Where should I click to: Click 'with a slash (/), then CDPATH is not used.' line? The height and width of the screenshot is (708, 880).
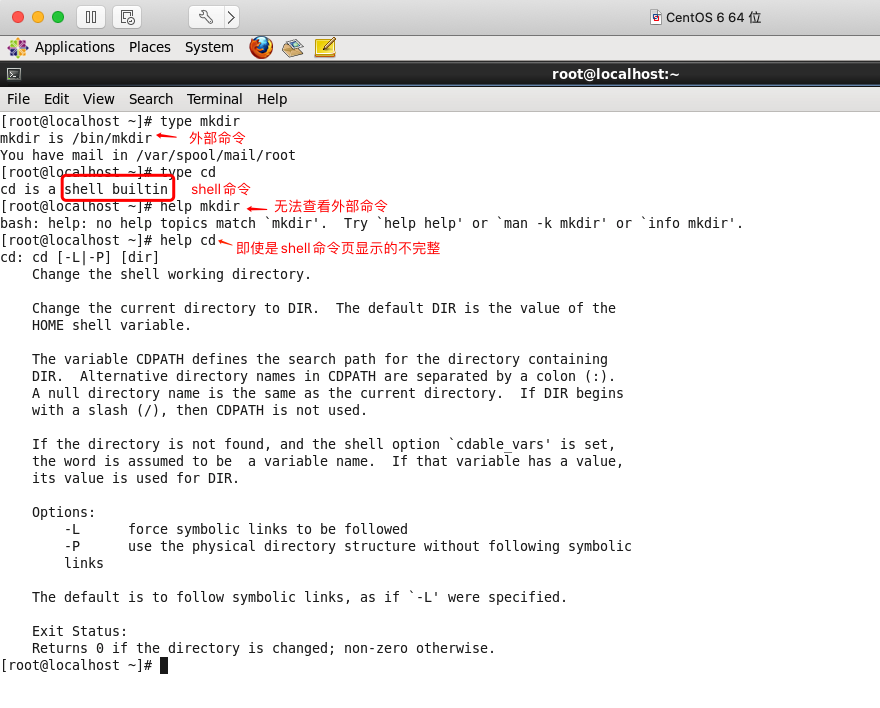199,411
